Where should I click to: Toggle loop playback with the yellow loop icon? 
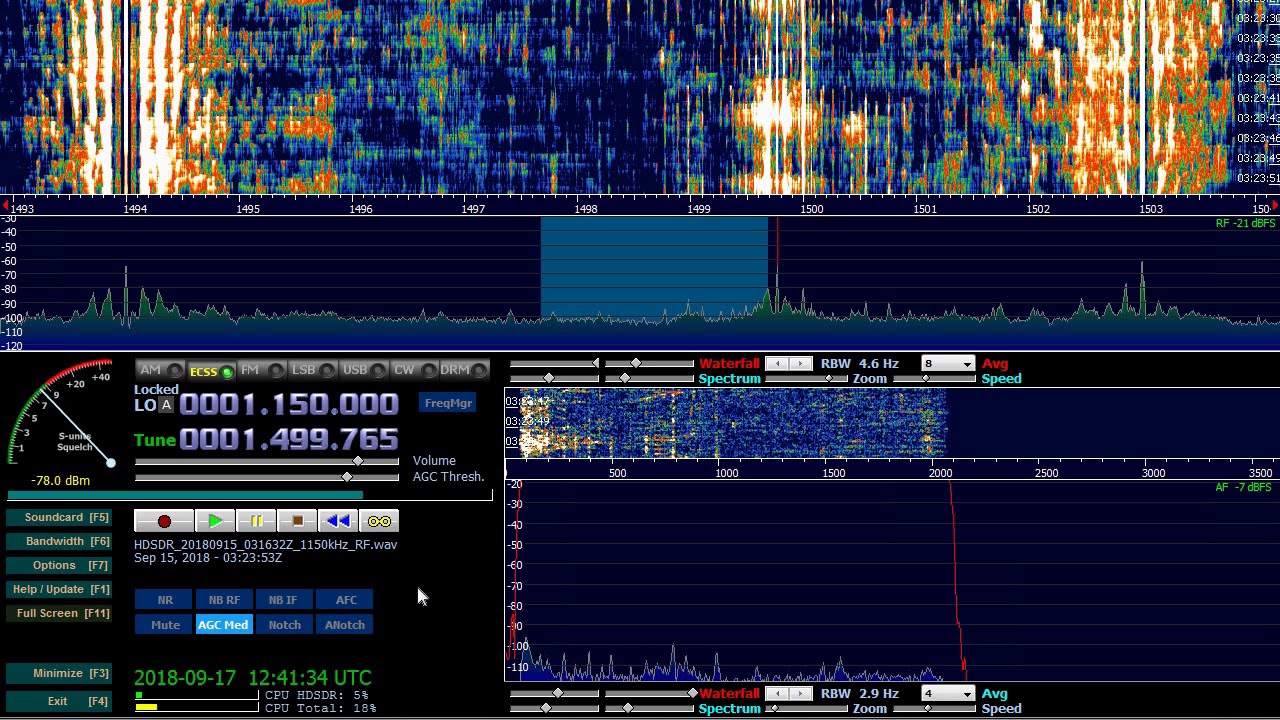379,521
